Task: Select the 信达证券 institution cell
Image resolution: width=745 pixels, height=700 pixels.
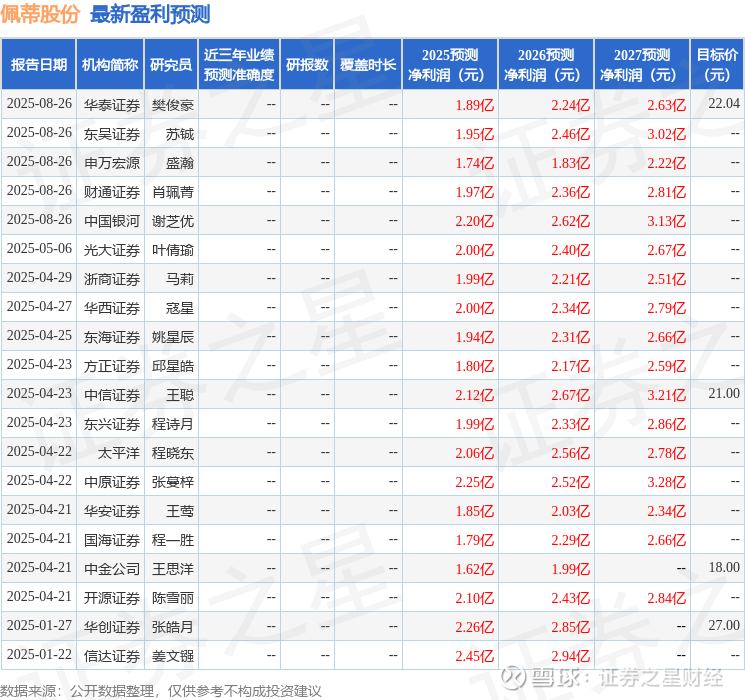Action: 112,656
